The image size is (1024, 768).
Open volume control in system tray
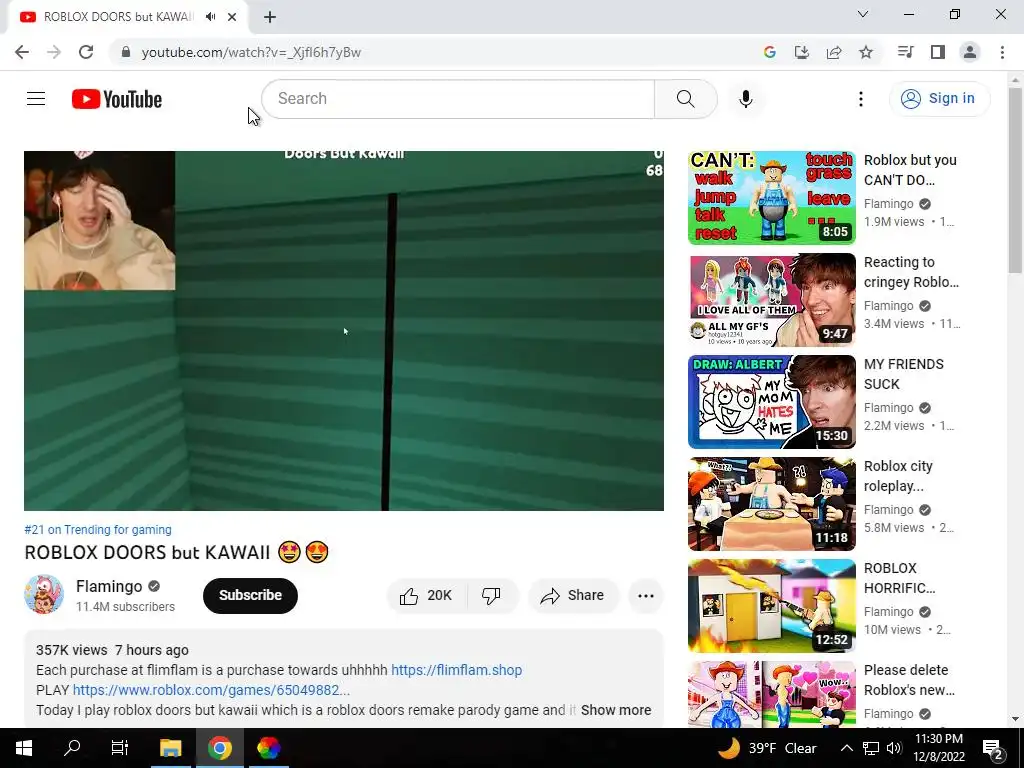click(894, 748)
